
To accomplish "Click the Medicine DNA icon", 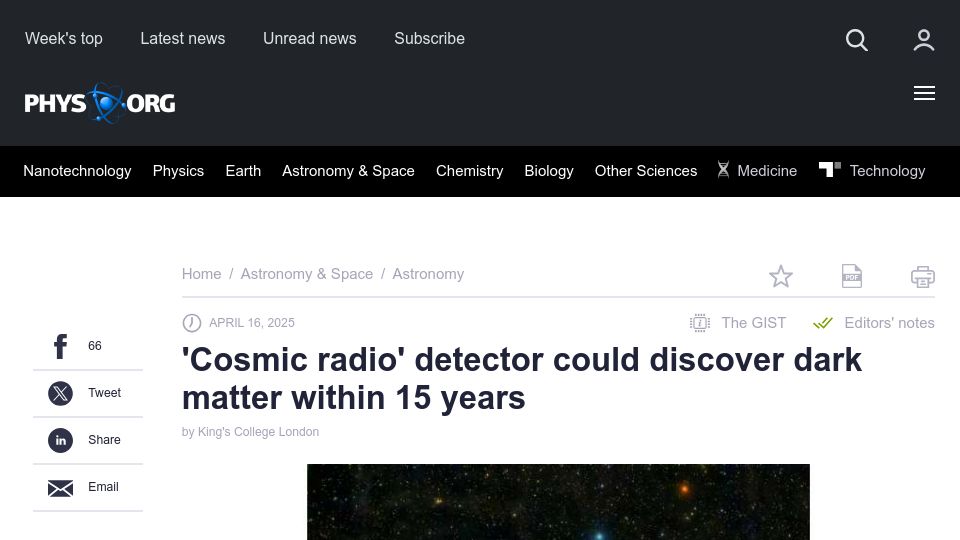I will 723,170.
